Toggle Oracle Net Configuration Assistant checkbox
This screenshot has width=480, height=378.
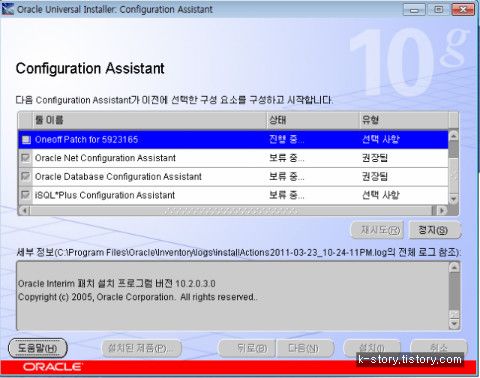[x=26, y=158]
